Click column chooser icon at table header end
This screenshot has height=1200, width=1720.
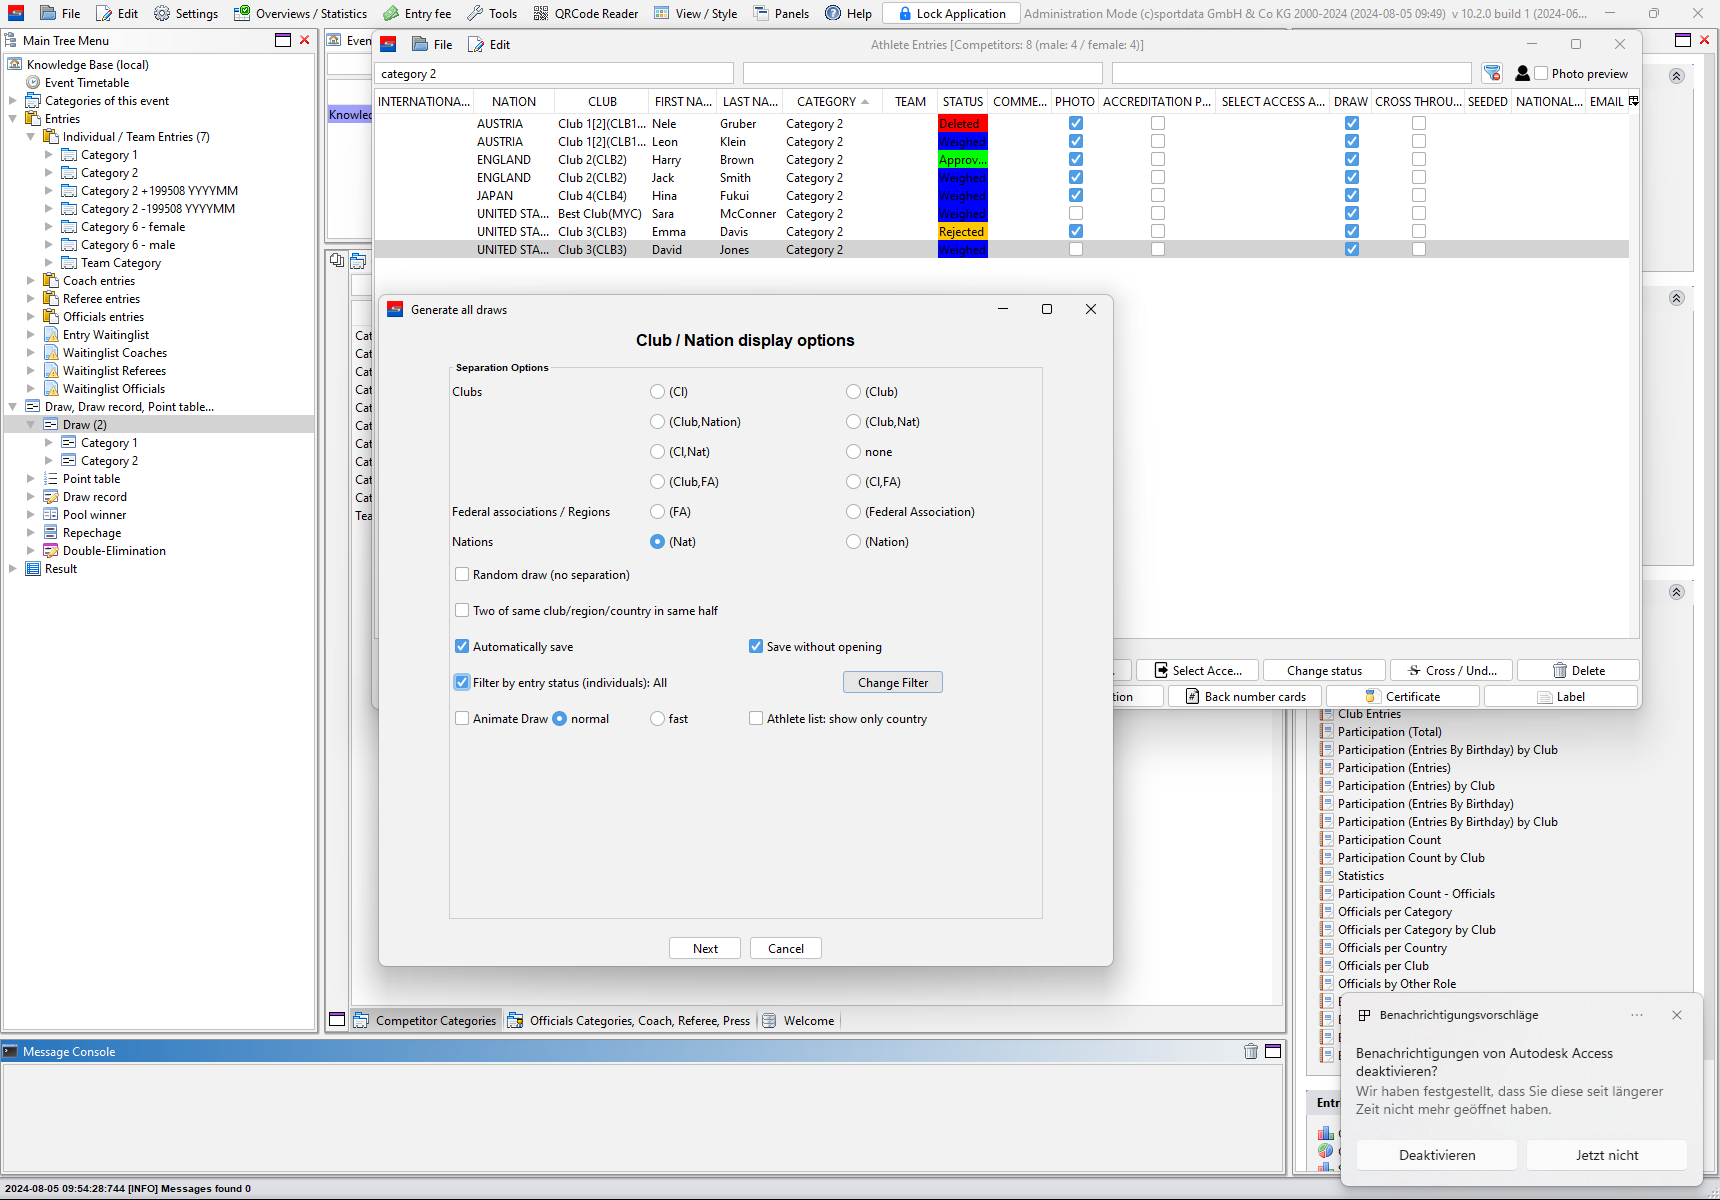1634,101
